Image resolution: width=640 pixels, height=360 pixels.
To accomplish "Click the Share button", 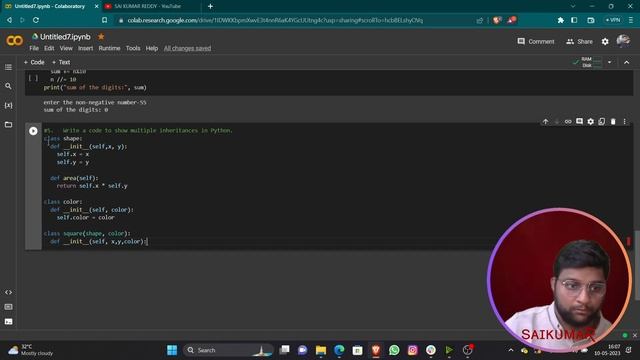I will pos(579,42).
